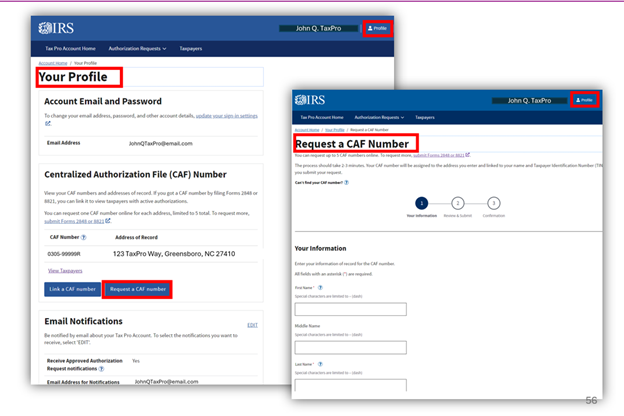Select step 1 Your Information circle
Viewport: 624px width, 416px height.
422,203
